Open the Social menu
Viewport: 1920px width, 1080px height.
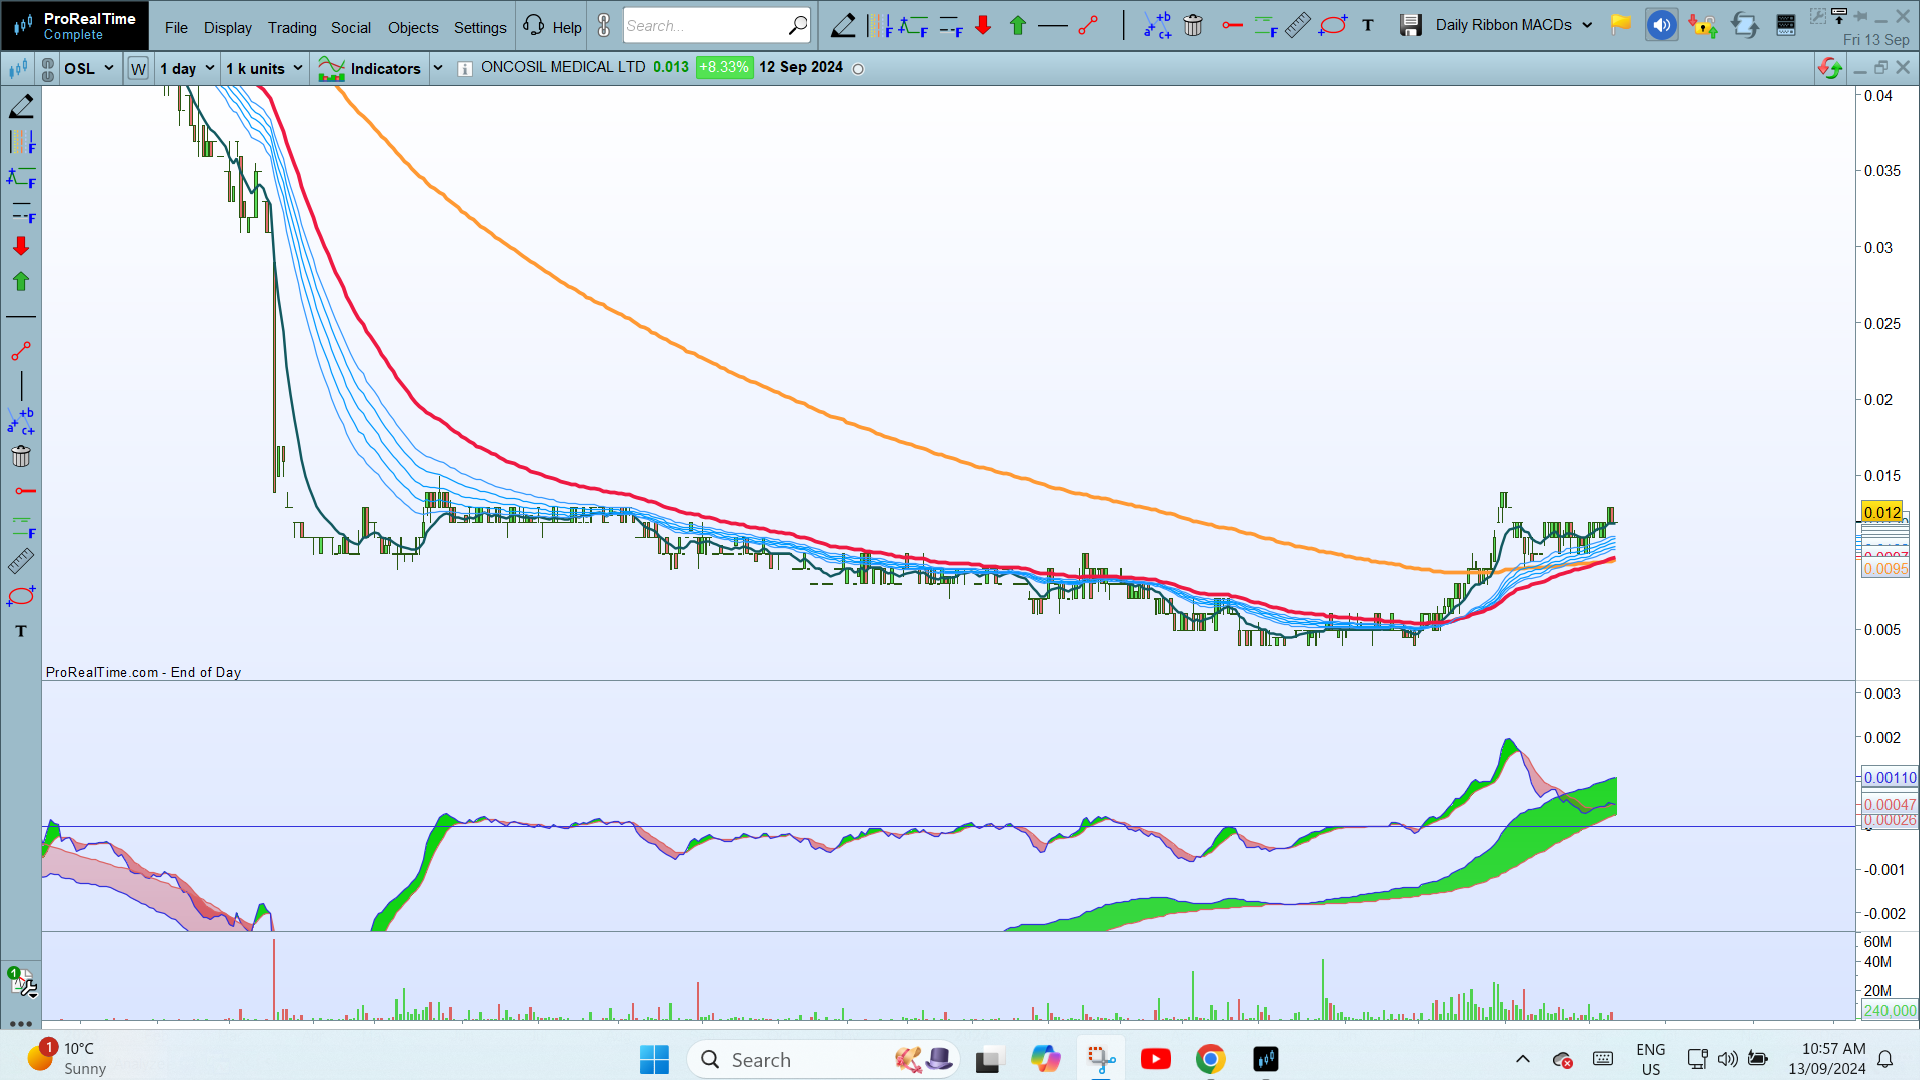pyautogui.click(x=351, y=28)
